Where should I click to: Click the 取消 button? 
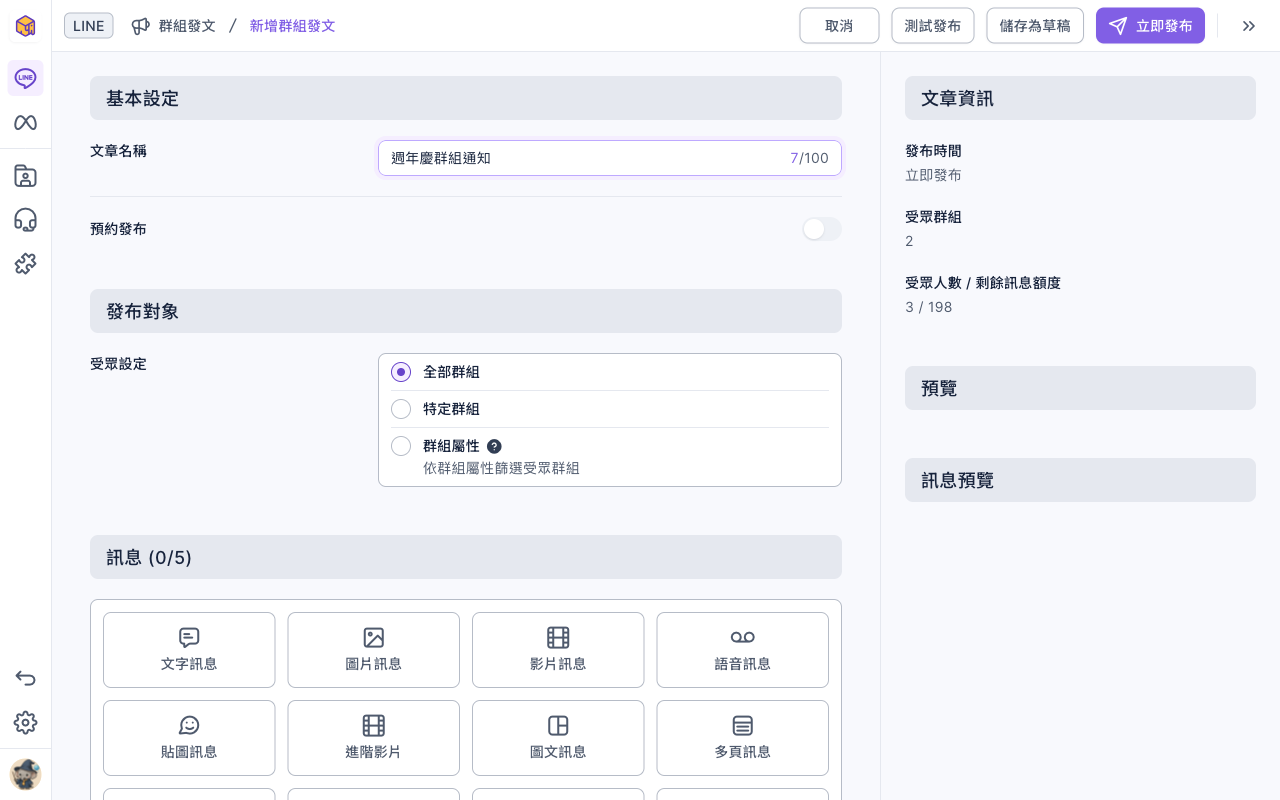(x=839, y=26)
